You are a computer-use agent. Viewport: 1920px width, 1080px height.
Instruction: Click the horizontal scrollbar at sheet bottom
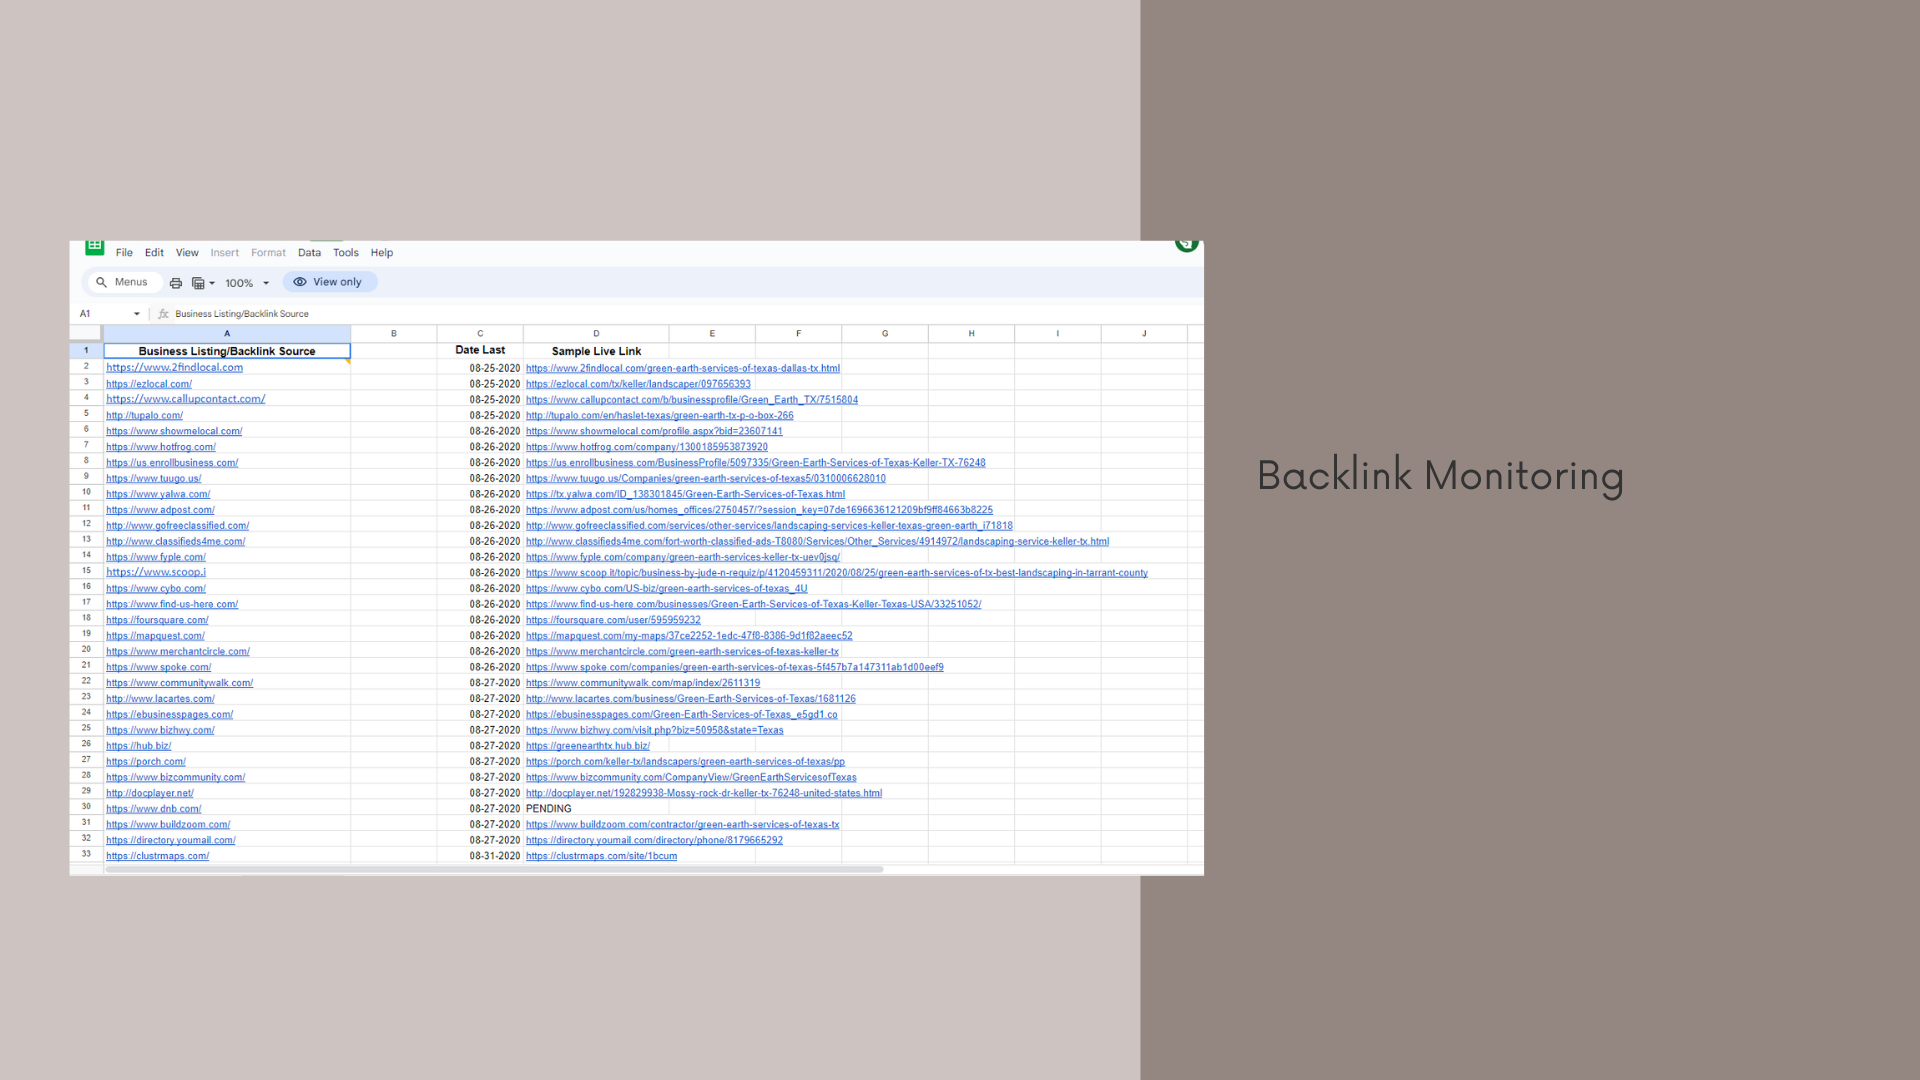tap(494, 869)
